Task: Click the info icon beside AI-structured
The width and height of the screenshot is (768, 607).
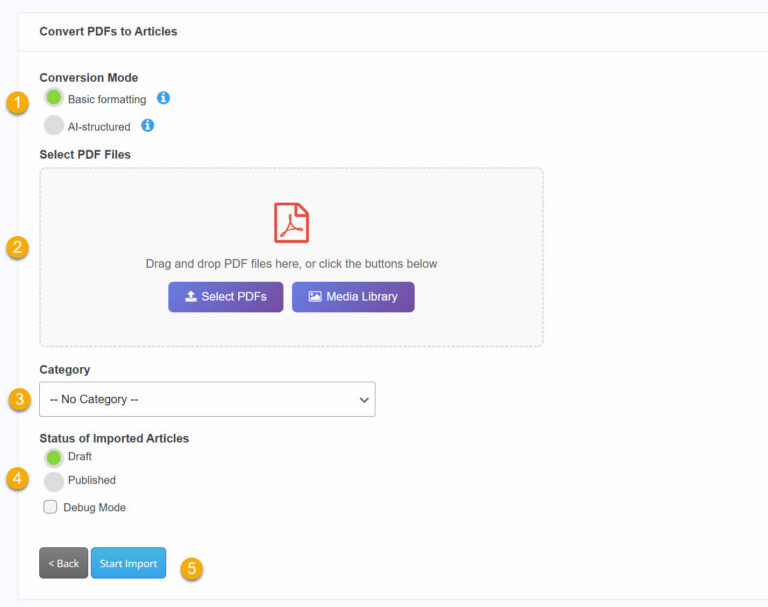Action: click(148, 126)
